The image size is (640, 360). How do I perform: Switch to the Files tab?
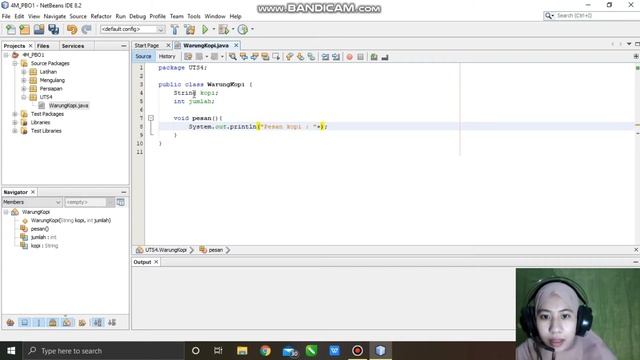(x=43, y=46)
